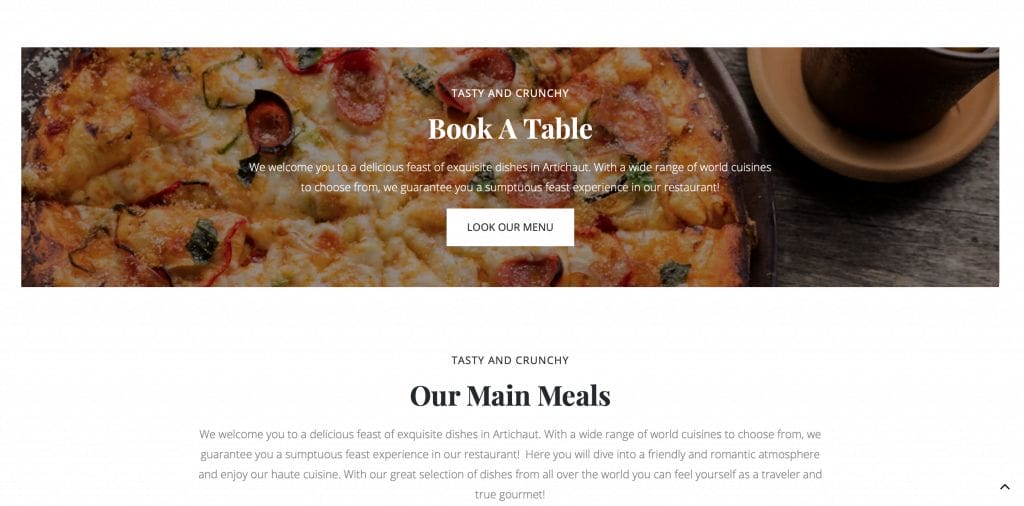Click the word Artichaut in lower paragraph
This screenshot has height=506, width=1024.
tap(516, 434)
